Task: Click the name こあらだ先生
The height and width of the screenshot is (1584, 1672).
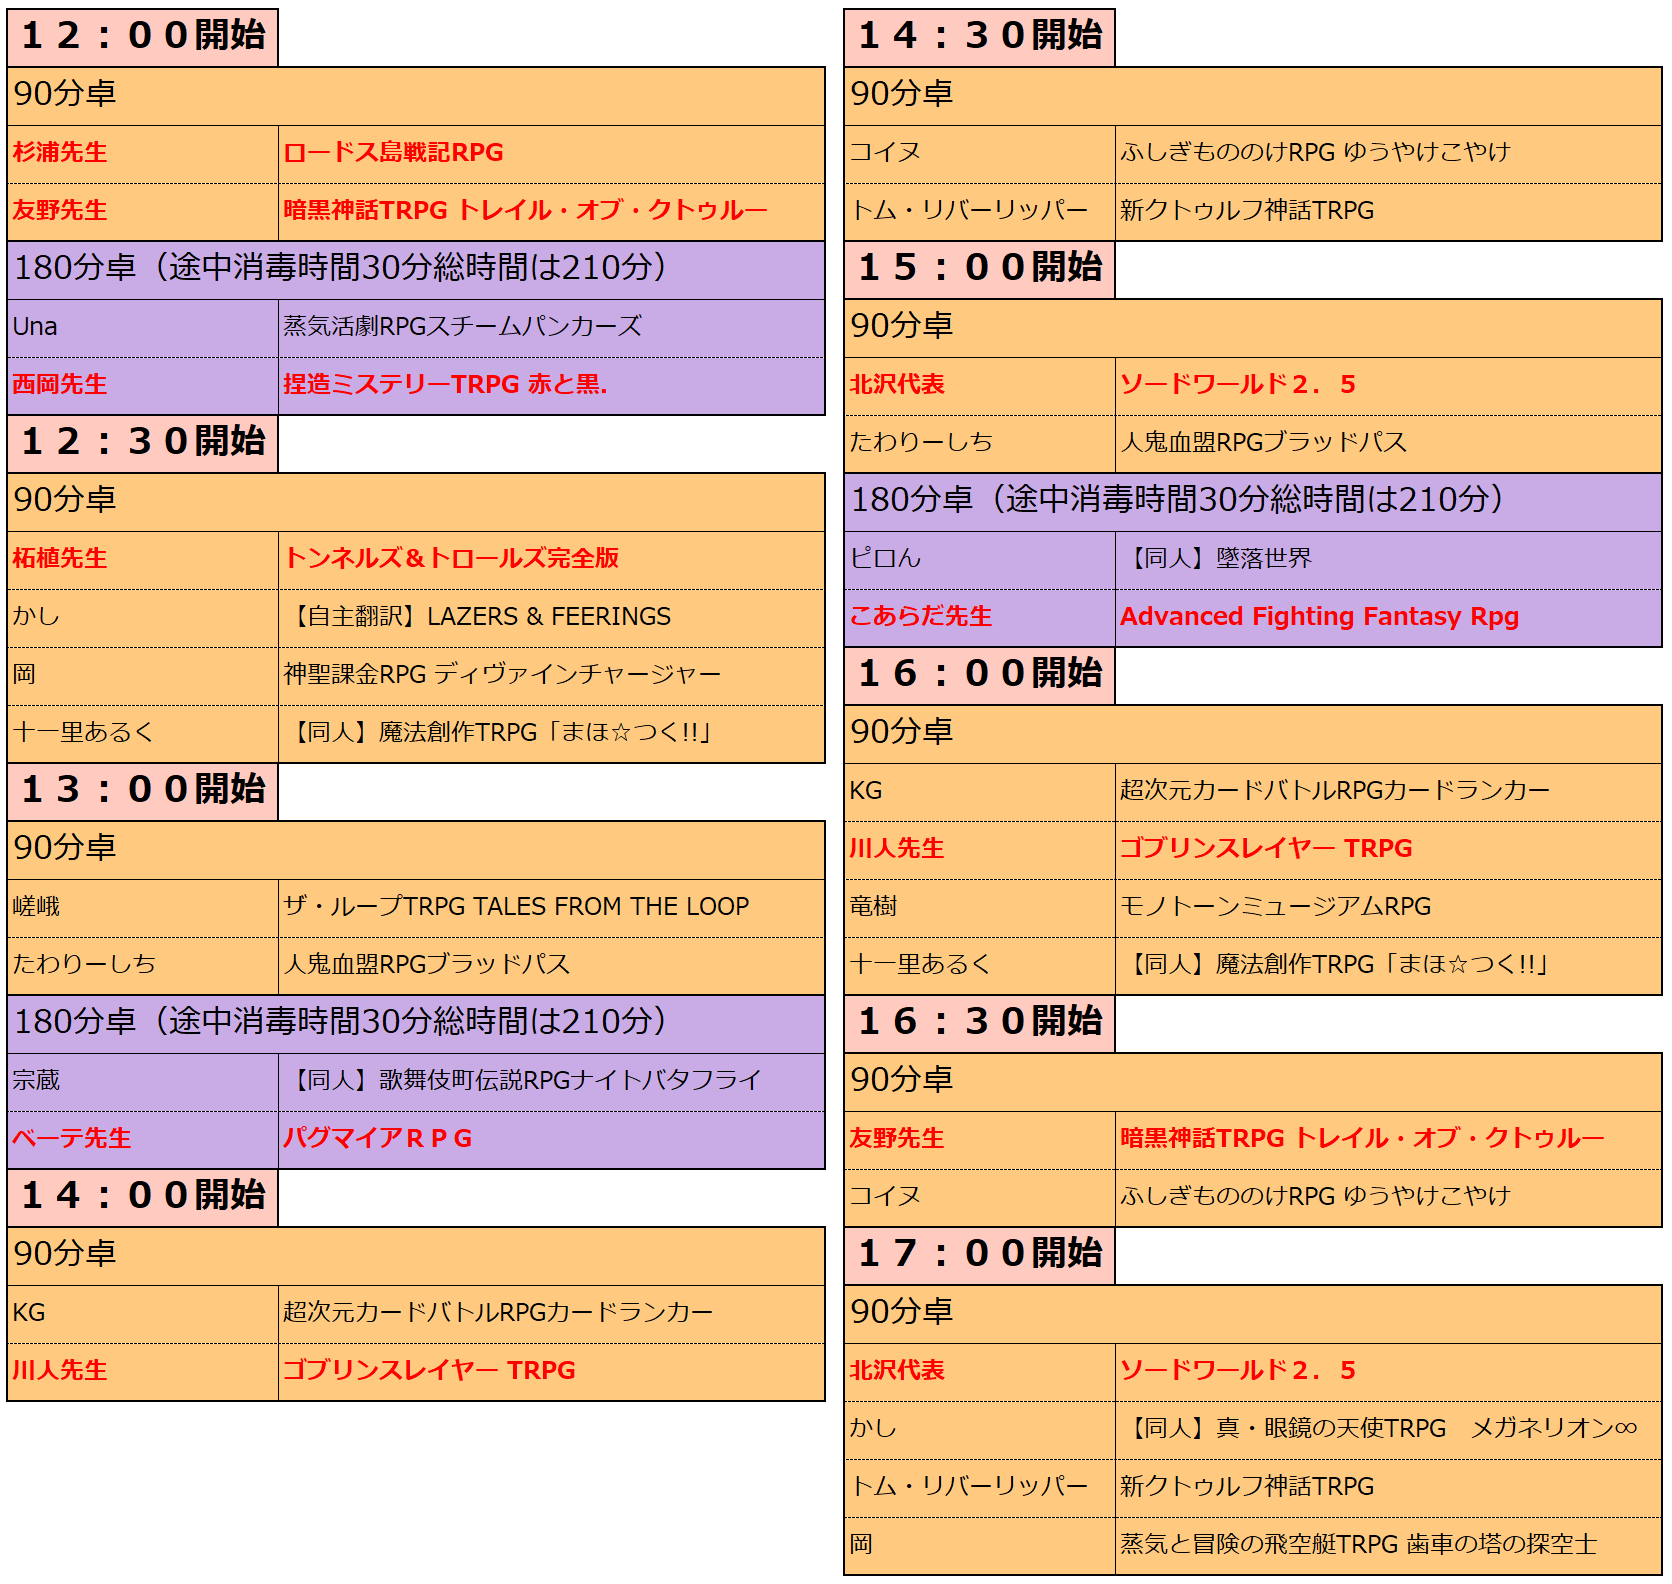Action: (921, 616)
